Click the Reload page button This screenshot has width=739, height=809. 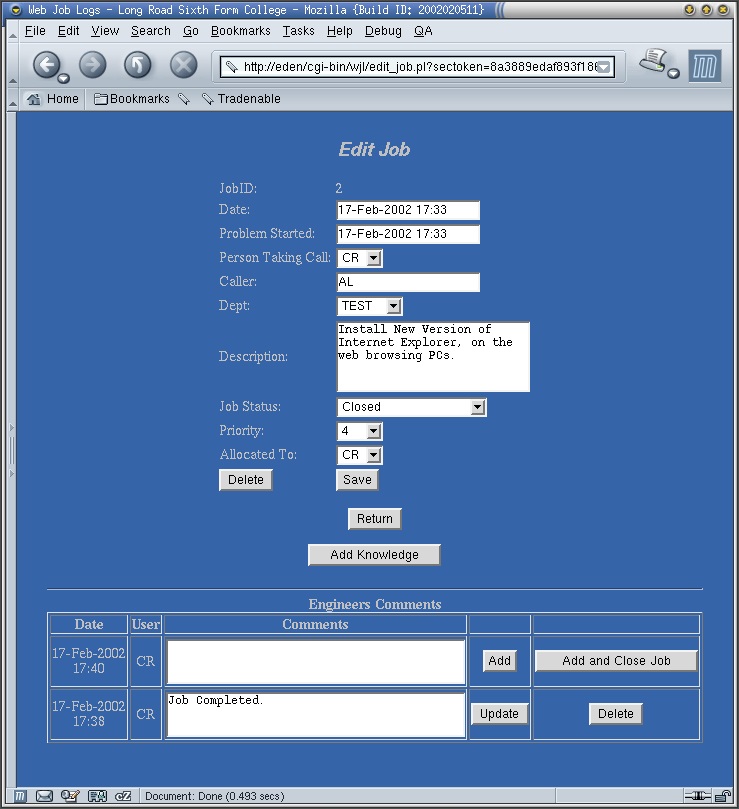pyautogui.click(x=138, y=65)
